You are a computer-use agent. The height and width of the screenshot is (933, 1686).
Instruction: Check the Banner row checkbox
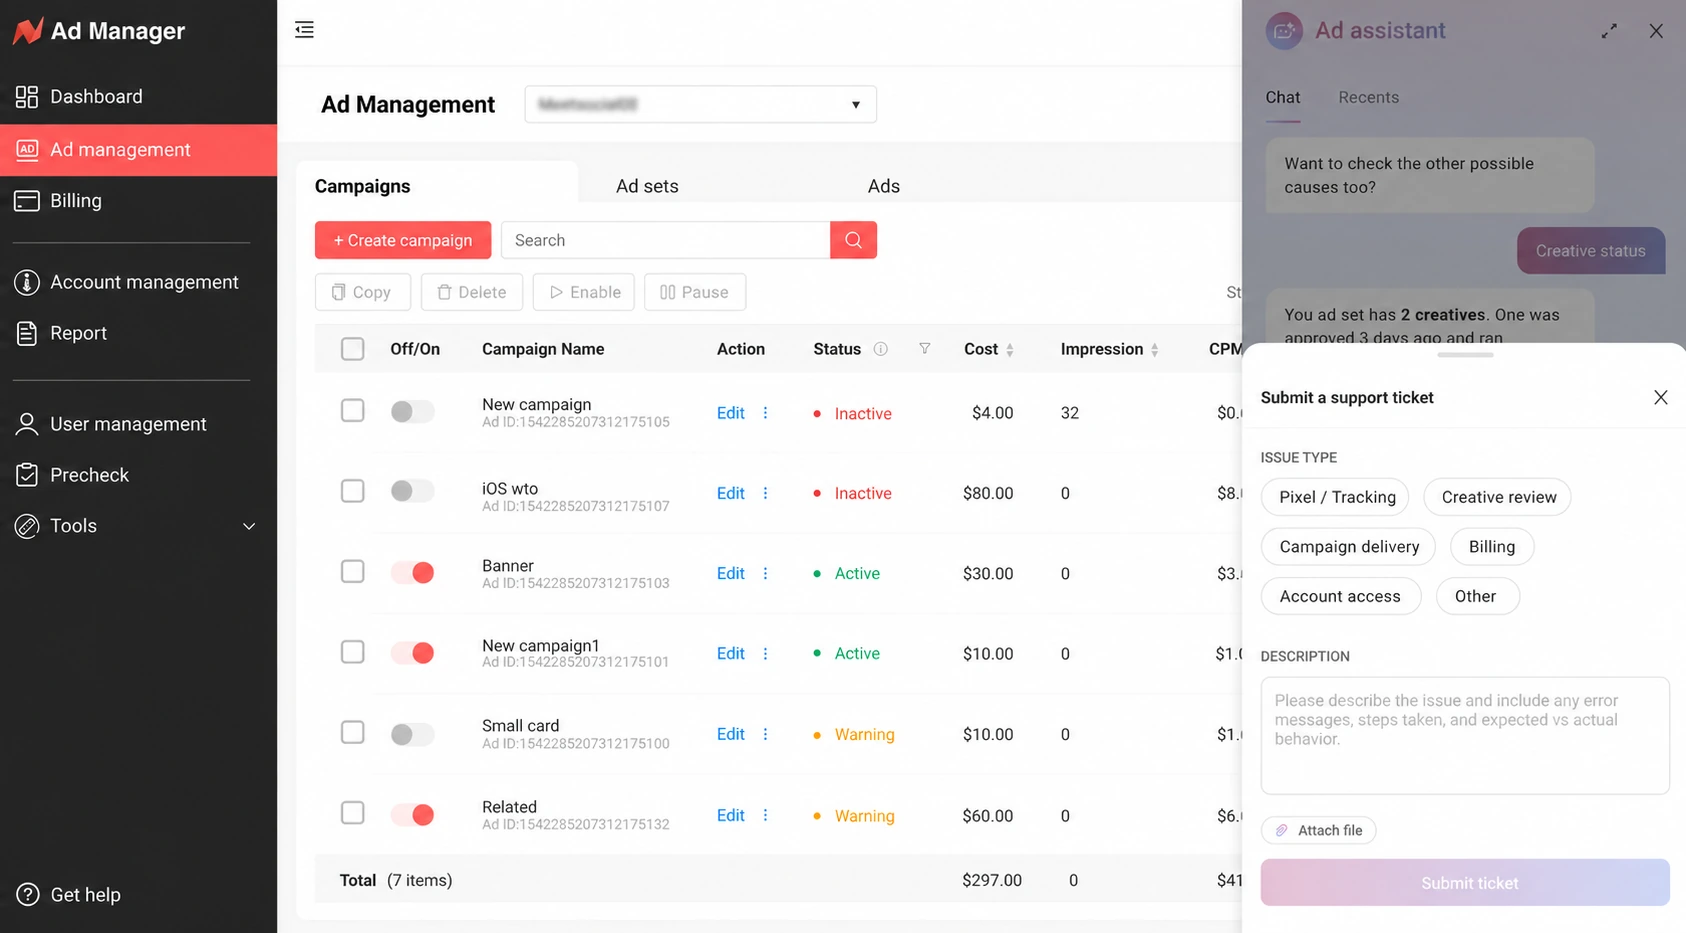pyautogui.click(x=352, y=571)
